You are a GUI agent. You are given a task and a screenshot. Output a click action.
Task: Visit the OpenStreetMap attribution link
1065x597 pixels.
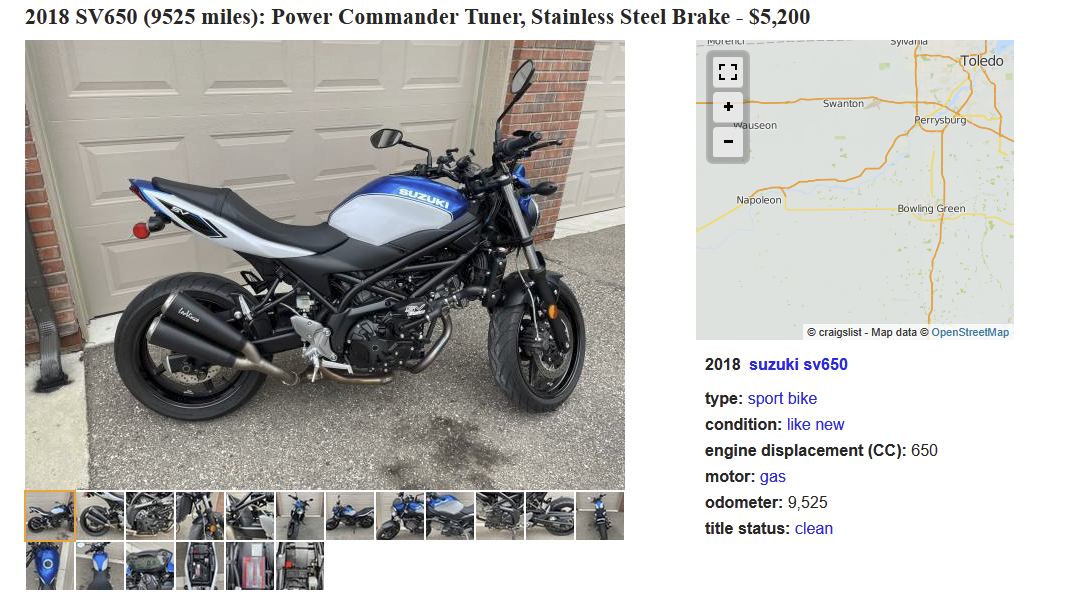coord(970,332)
